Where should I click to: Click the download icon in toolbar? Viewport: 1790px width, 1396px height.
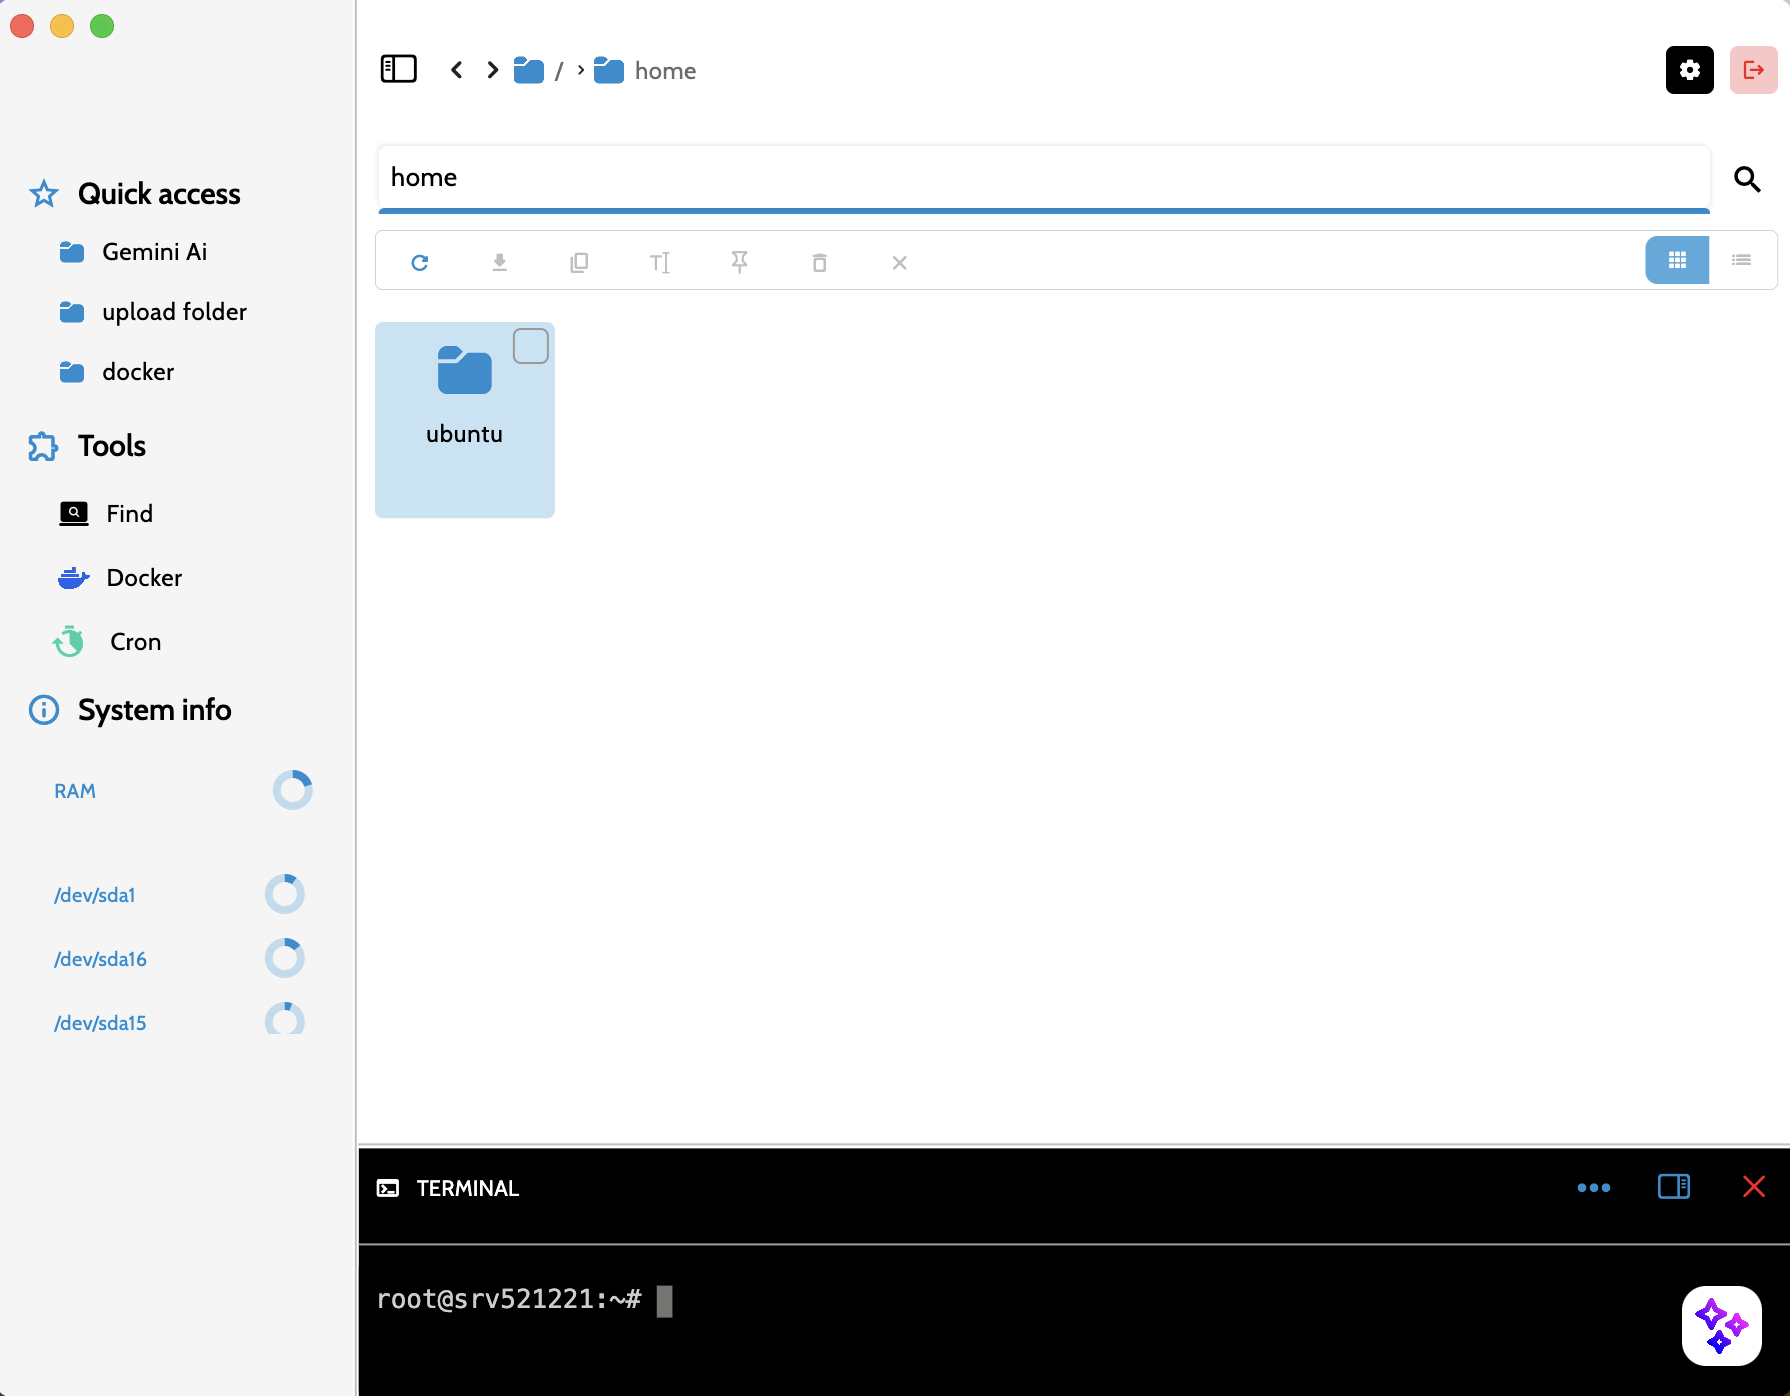(500, 262)
